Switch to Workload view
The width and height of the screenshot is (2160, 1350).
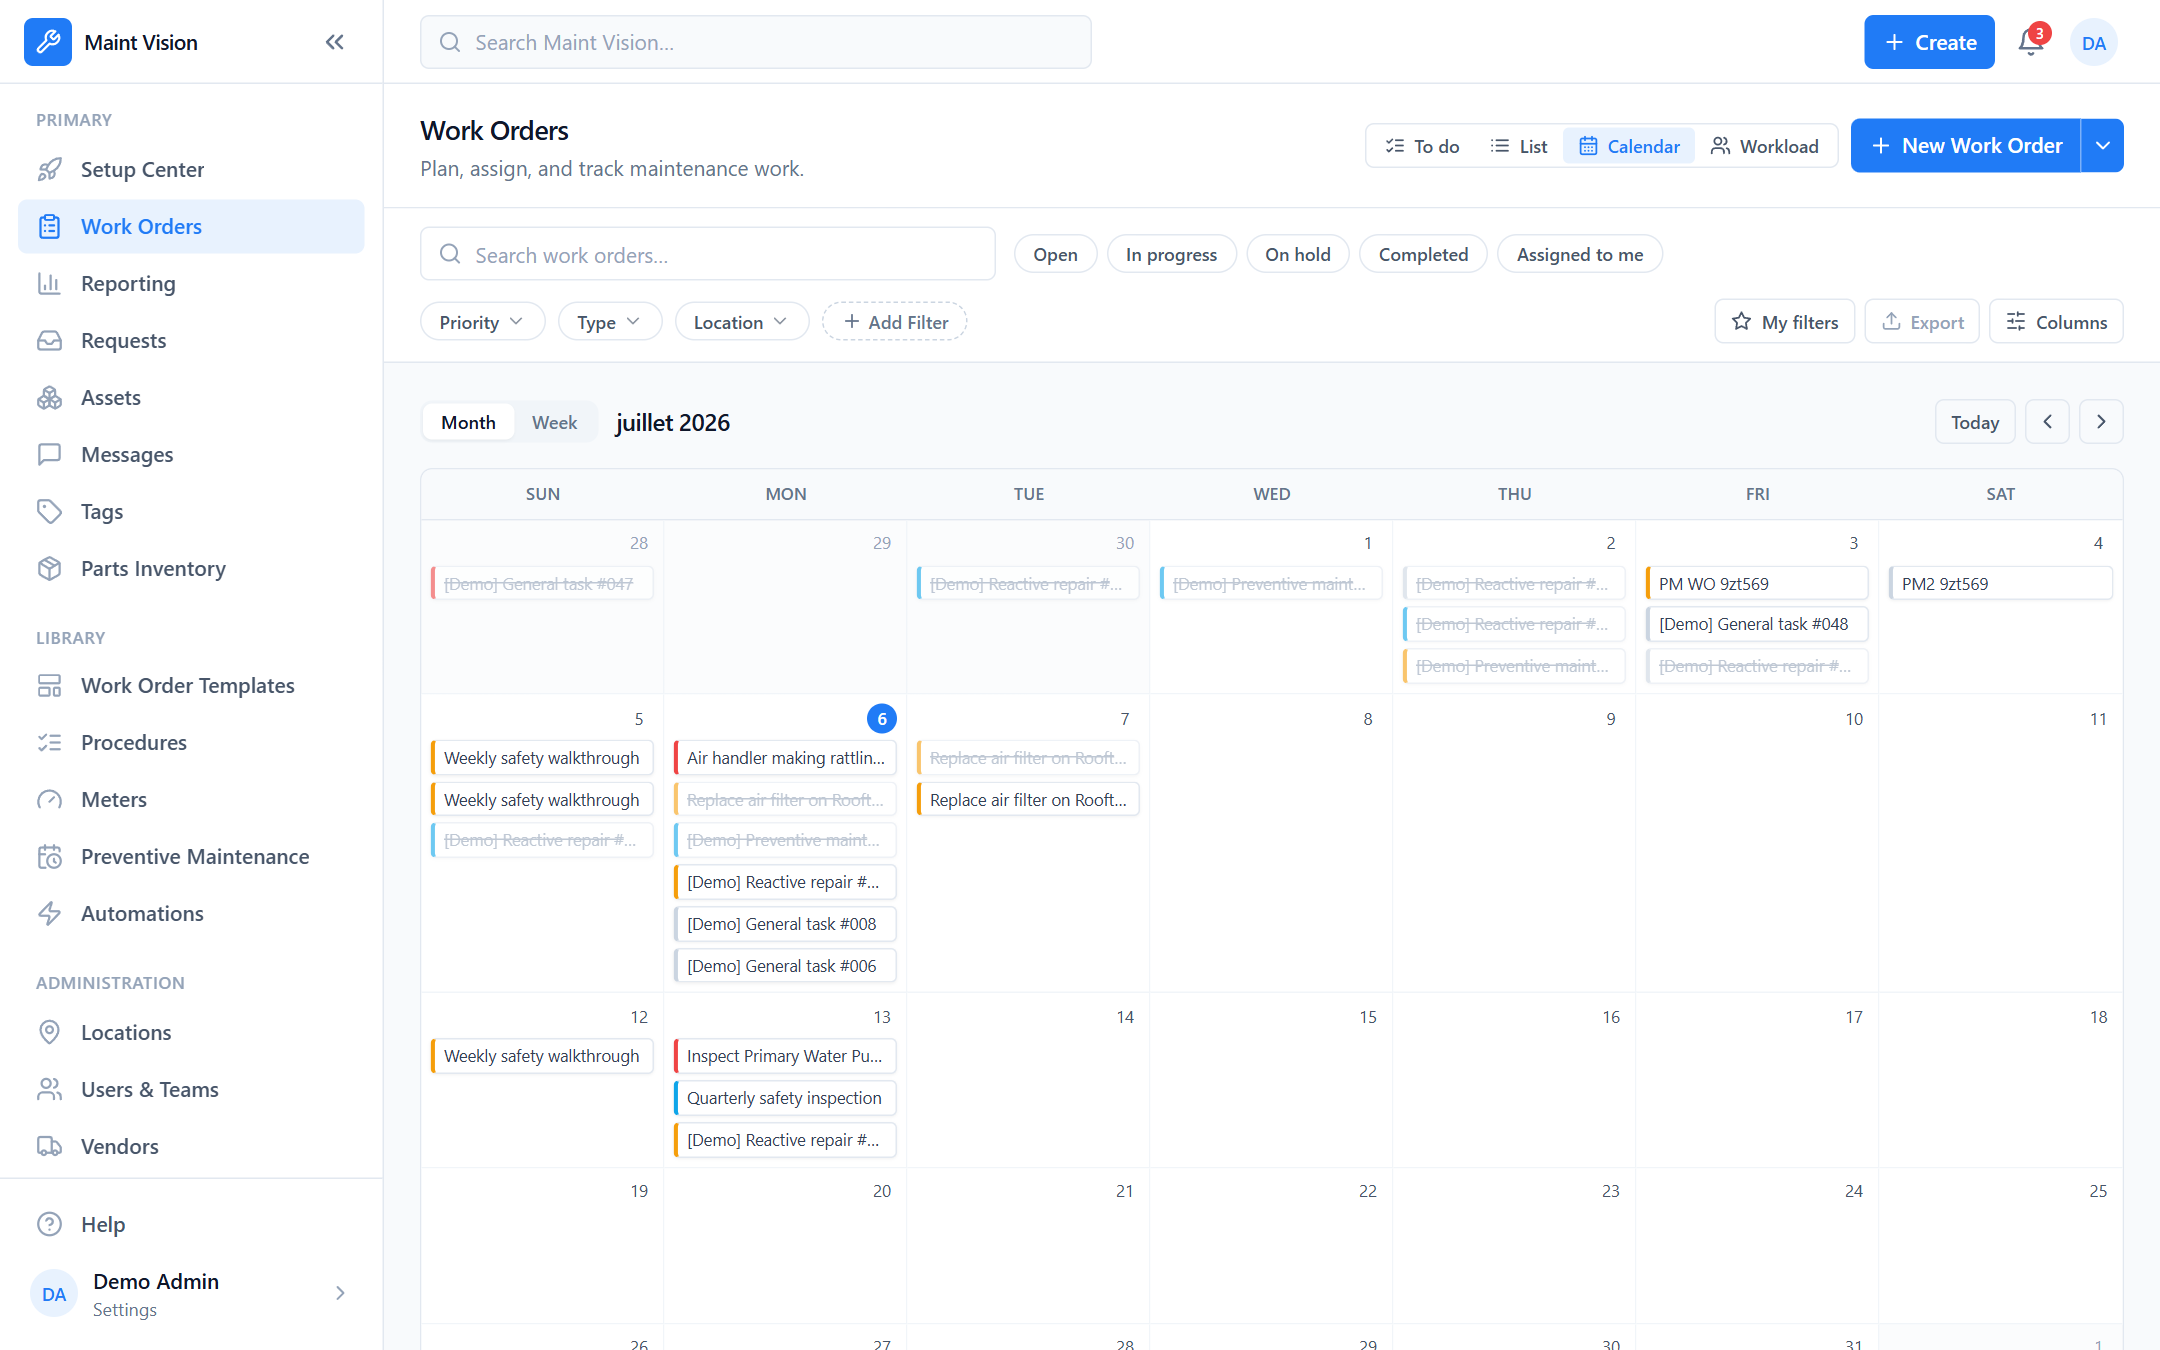pos(1765,146)
